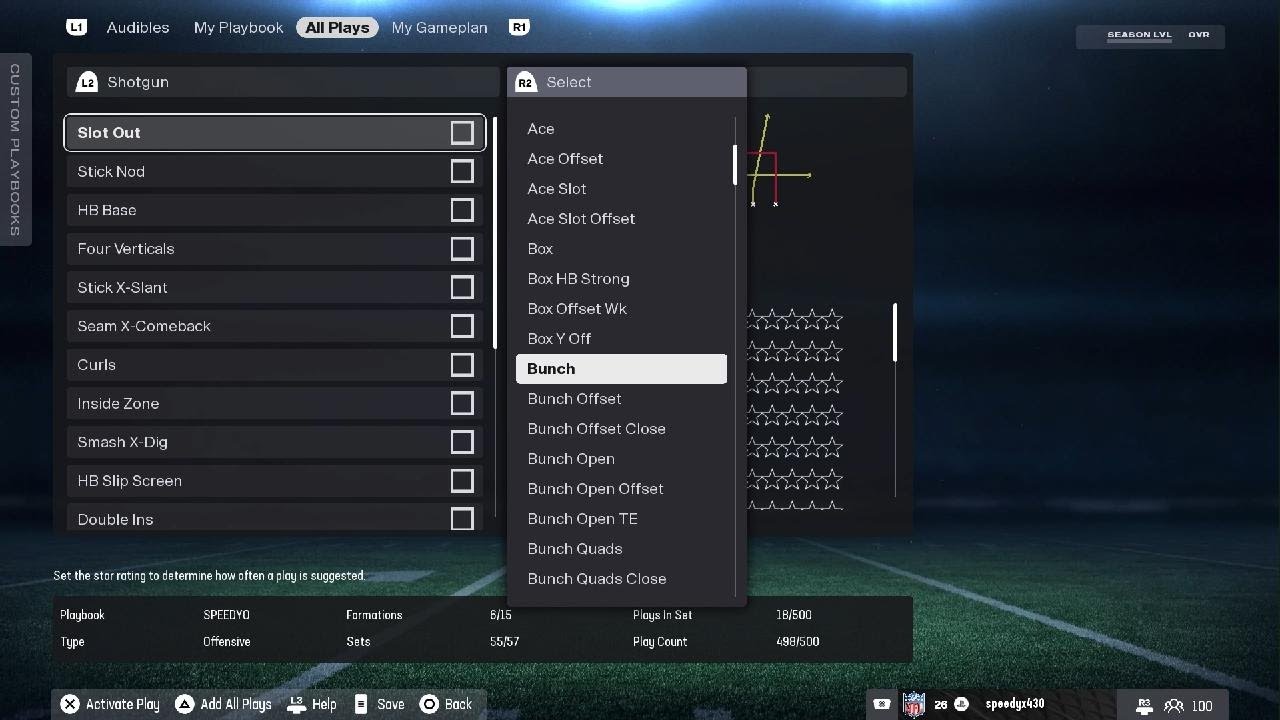Viewport: 1280px width, 720px height.
Task: Click the R3 stick icon
Action: (1145, 705)
